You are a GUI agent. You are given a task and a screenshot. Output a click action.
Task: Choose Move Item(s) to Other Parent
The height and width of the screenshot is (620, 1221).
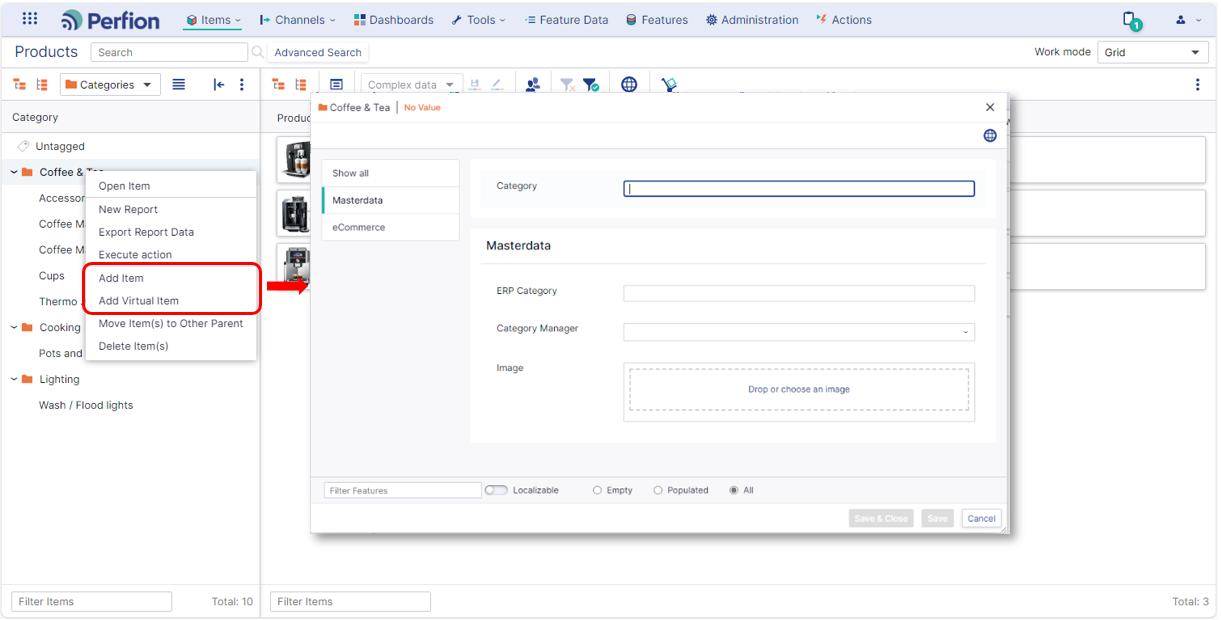(171, 323)
